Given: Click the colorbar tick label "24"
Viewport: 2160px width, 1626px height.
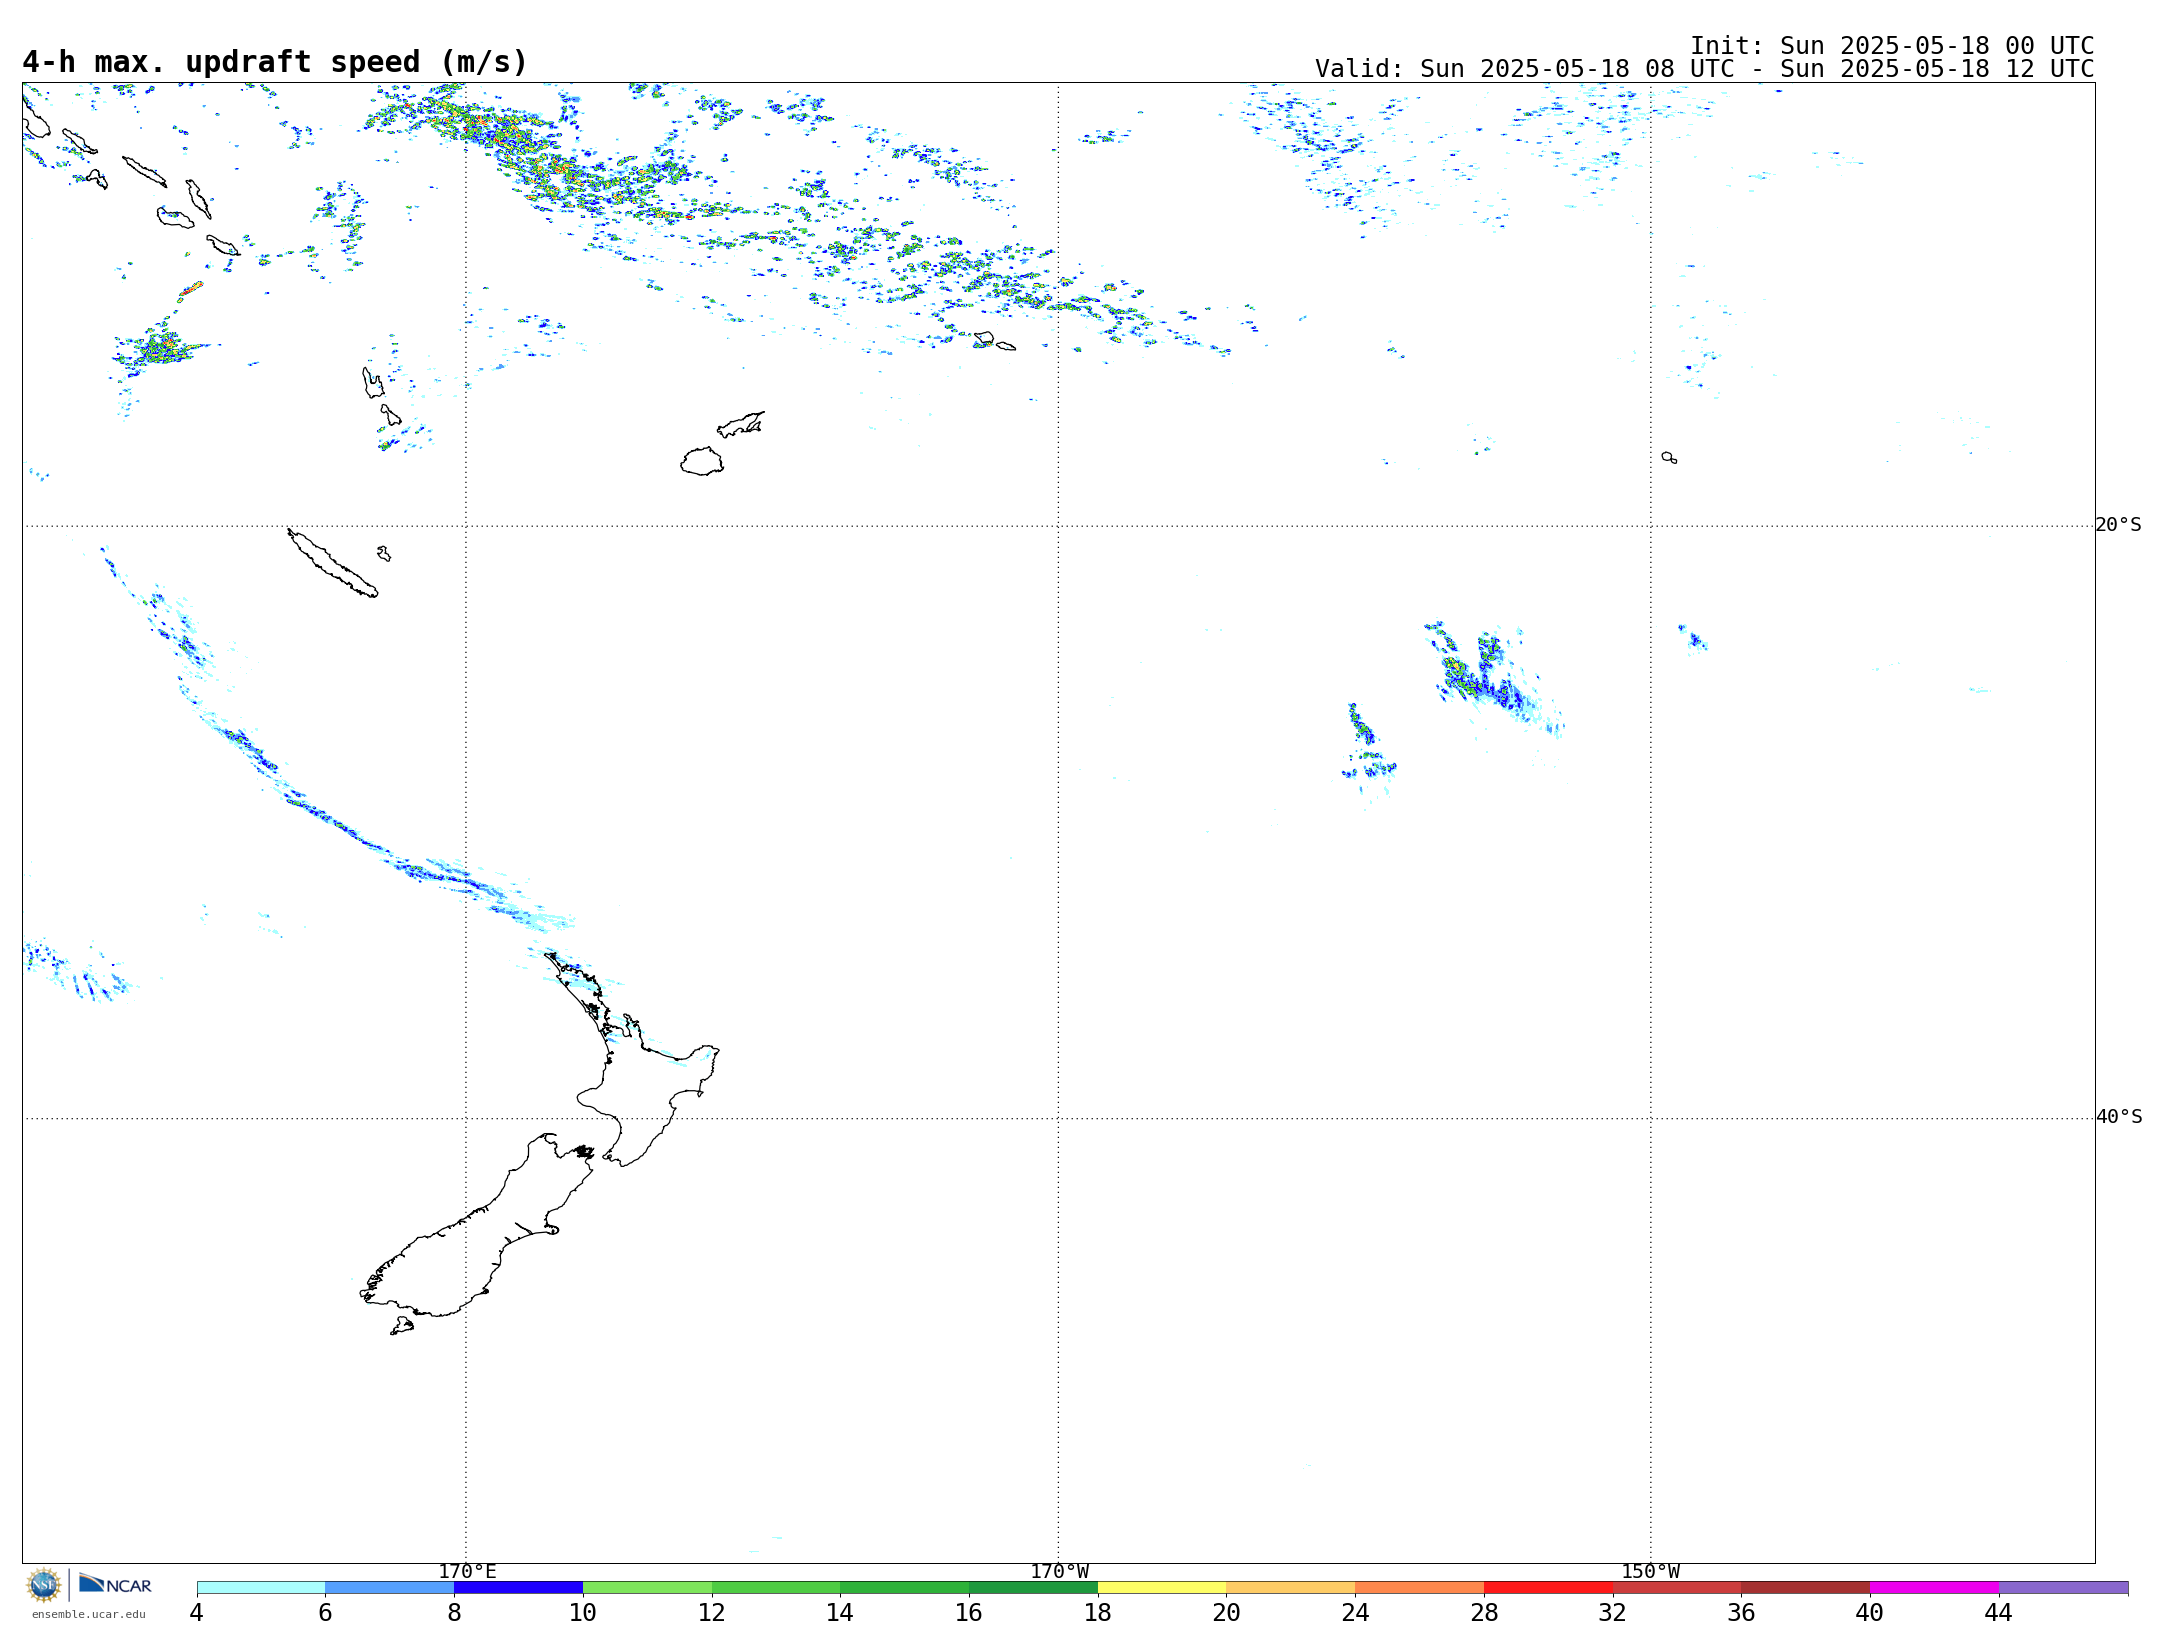Looking at the screenshot, I should (x=1355, y=1612).
